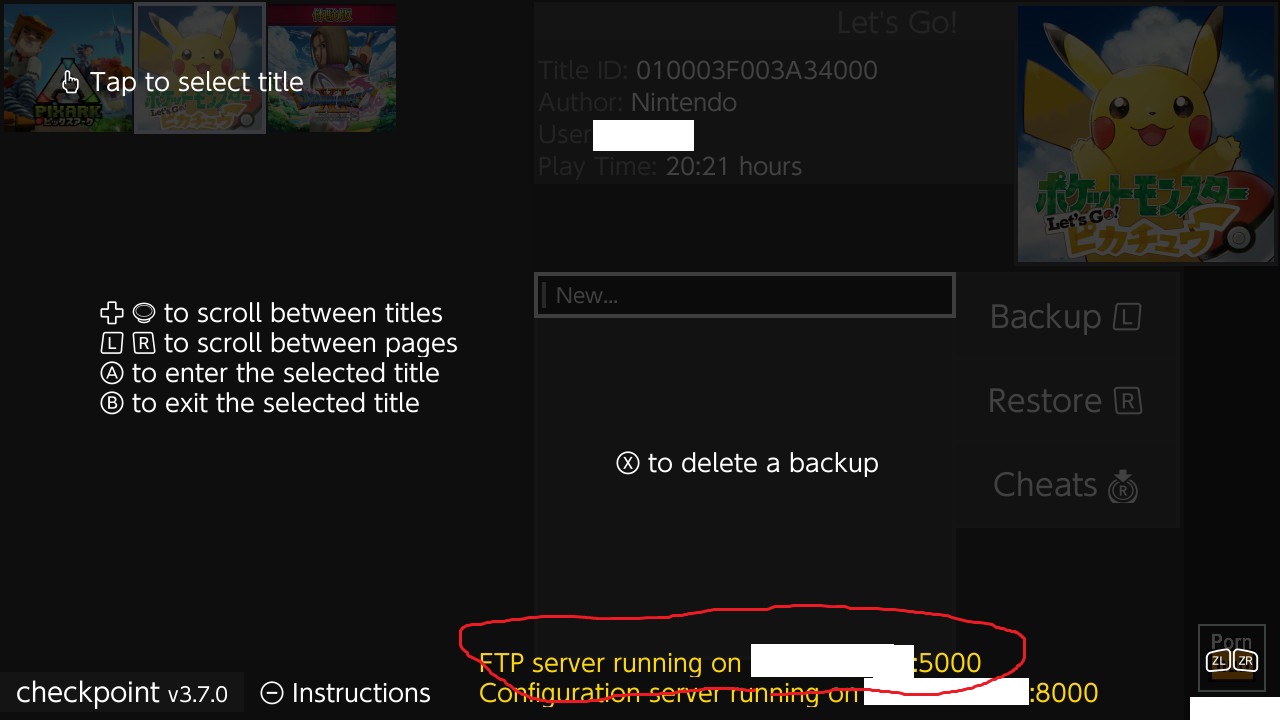Viewport: 1280px width, 720px height.
Task: Click the X icon for delete backup
Action: click(628, 464)
